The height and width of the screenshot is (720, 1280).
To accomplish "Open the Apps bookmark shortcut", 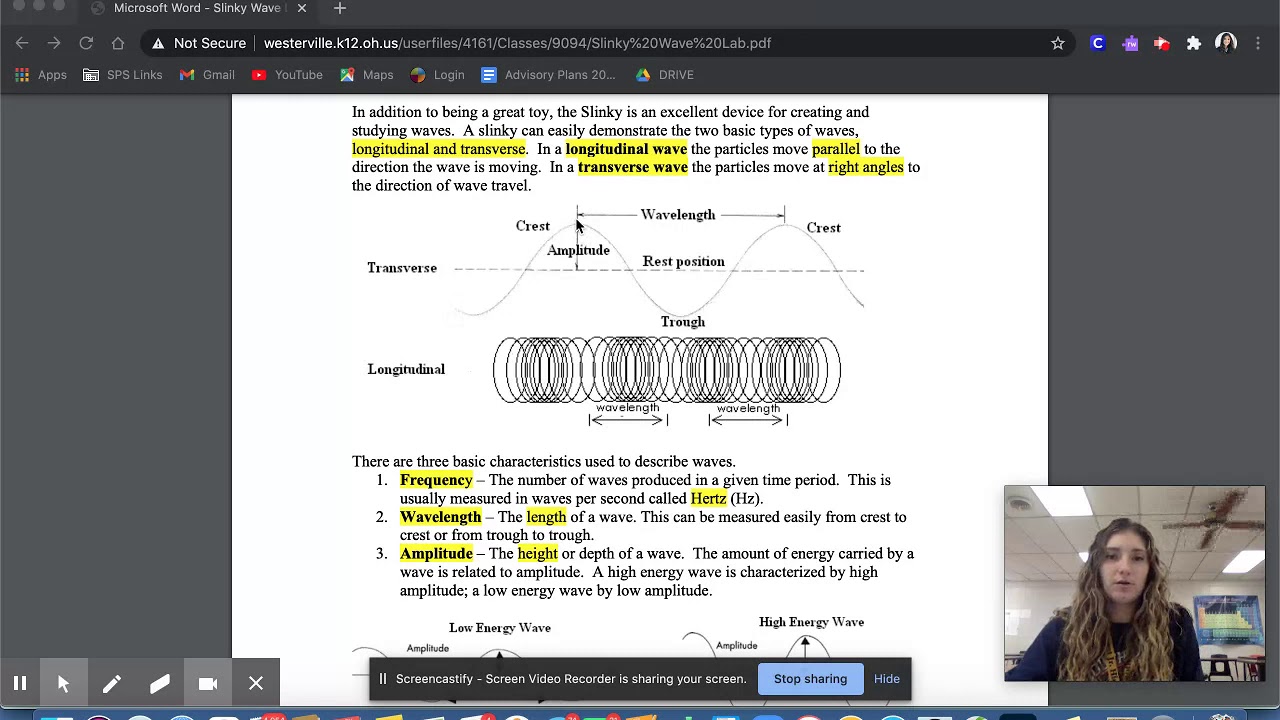I will [42, 75].
